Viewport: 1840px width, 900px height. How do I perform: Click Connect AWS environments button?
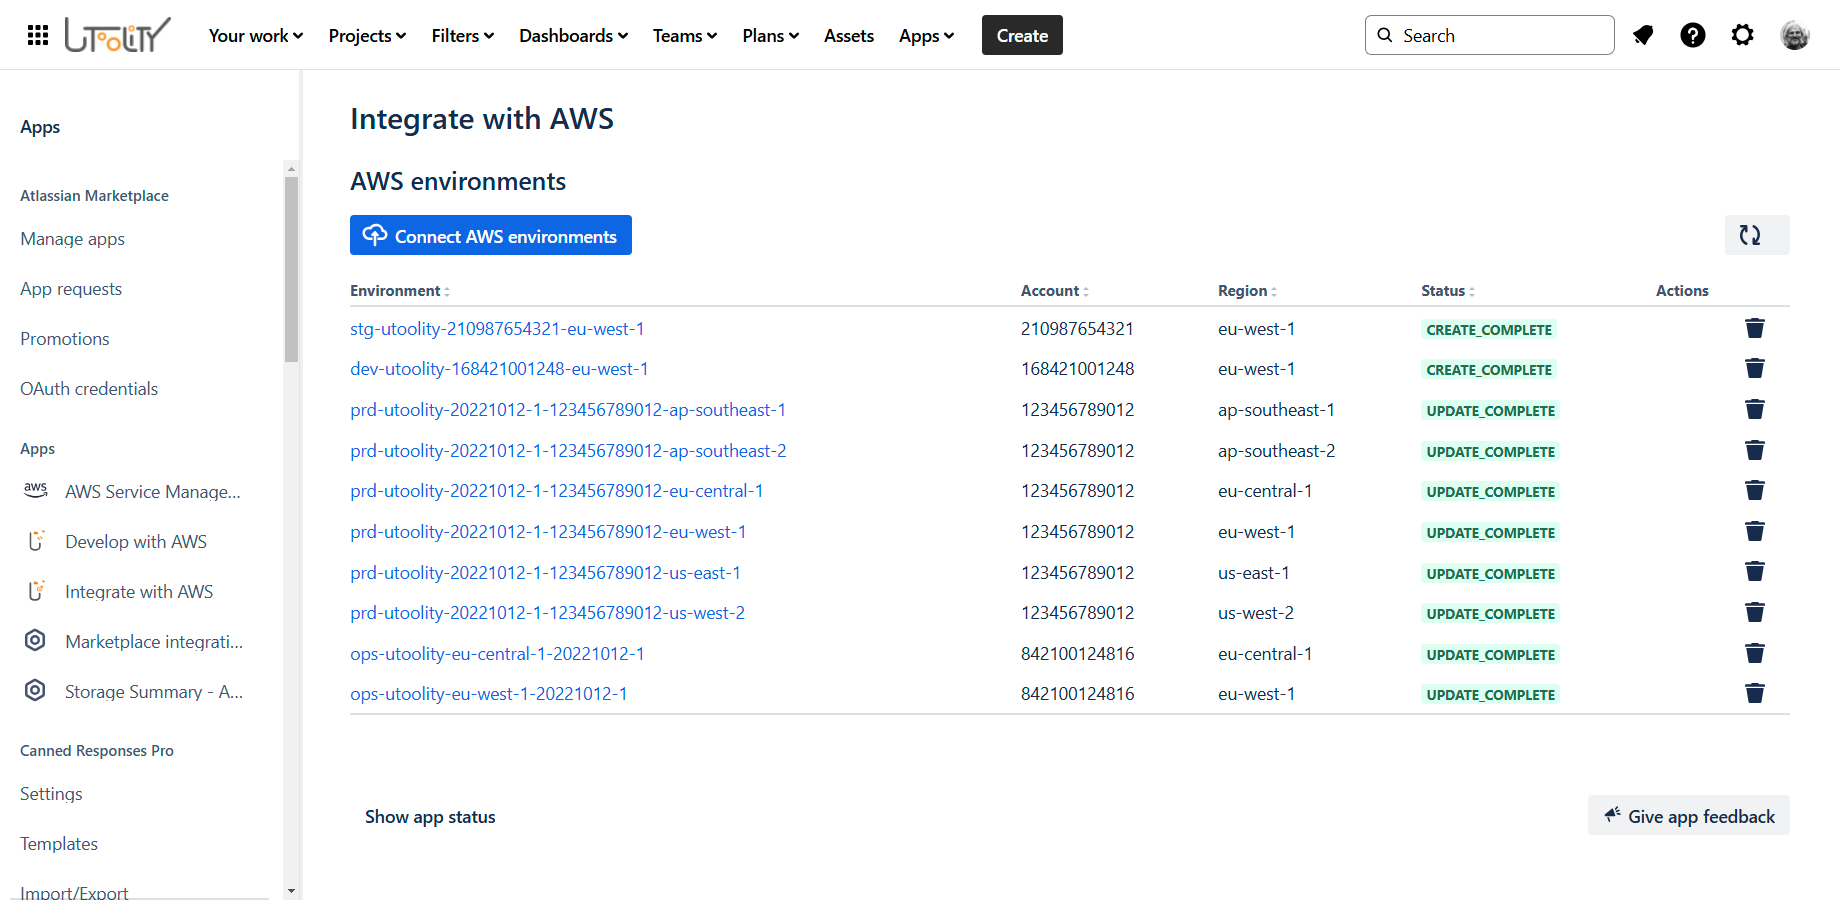pos(491,235)
